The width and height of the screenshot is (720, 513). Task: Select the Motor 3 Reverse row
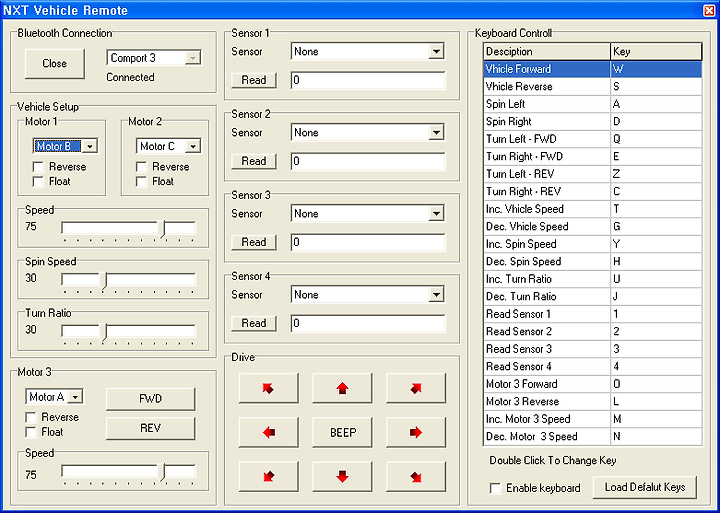593,401
